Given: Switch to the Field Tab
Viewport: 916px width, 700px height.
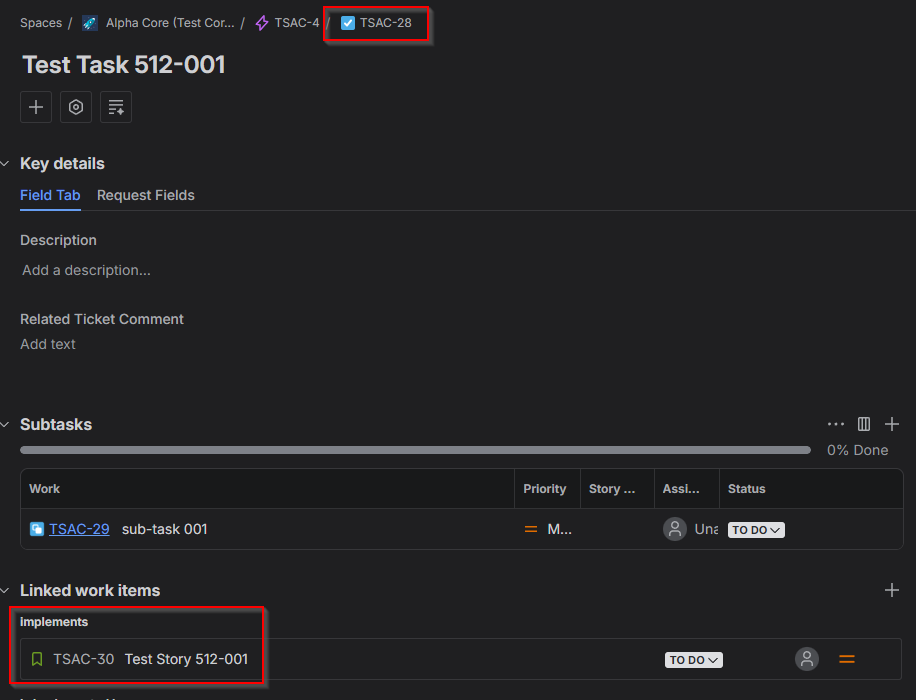Looking at the screenshot, I should pyautogui.click(x=50, y=195).
